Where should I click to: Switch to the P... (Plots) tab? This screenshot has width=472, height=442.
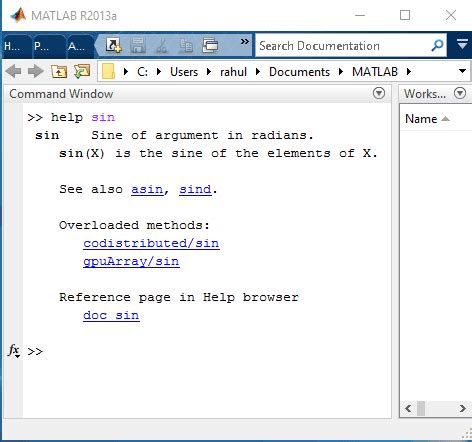[49, 46]
